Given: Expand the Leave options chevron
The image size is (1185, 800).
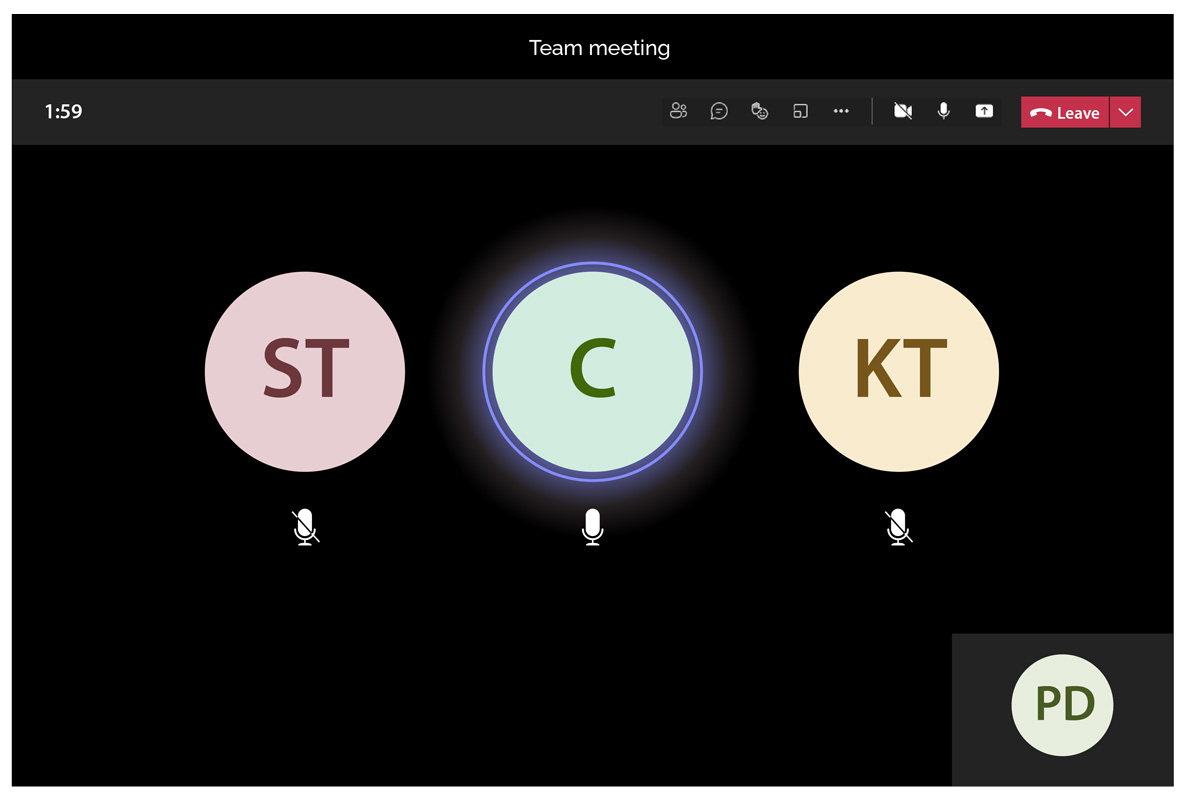Looking at the screenshot, I should 1125,113.
